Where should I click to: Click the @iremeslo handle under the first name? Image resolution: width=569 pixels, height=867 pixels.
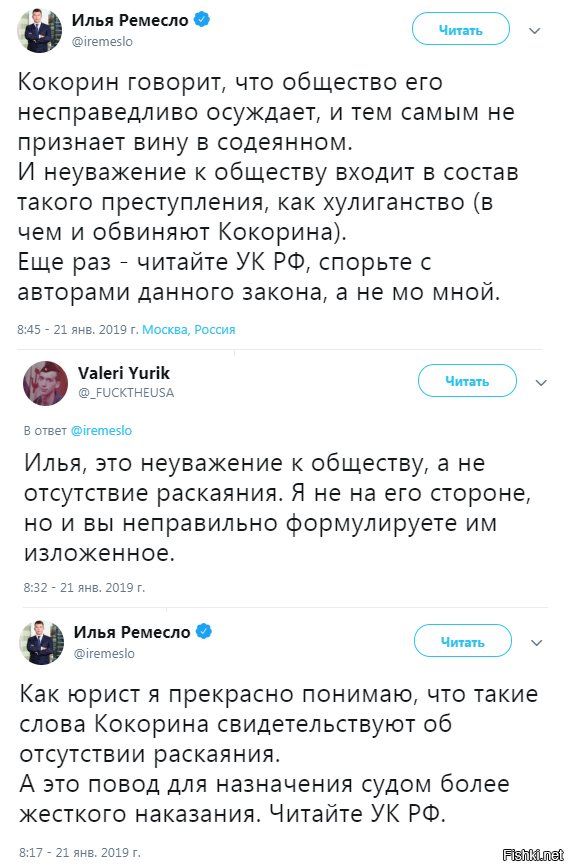(x=102, y=41)
